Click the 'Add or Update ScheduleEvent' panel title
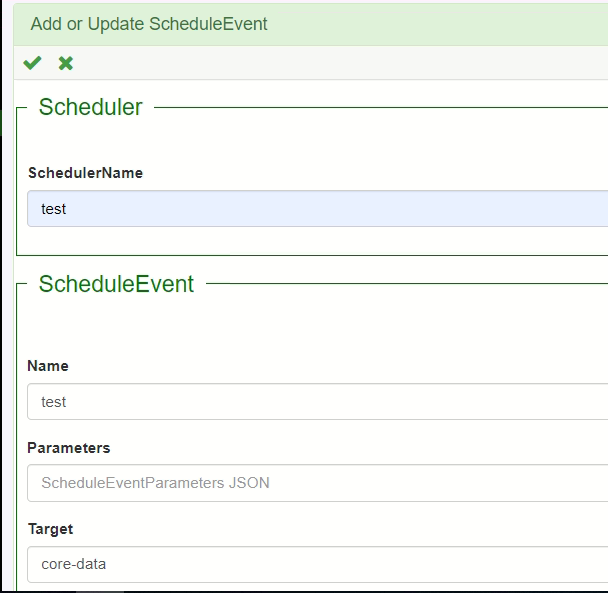Viewport: 608px width, 593px height. click(x=149, y=24)
